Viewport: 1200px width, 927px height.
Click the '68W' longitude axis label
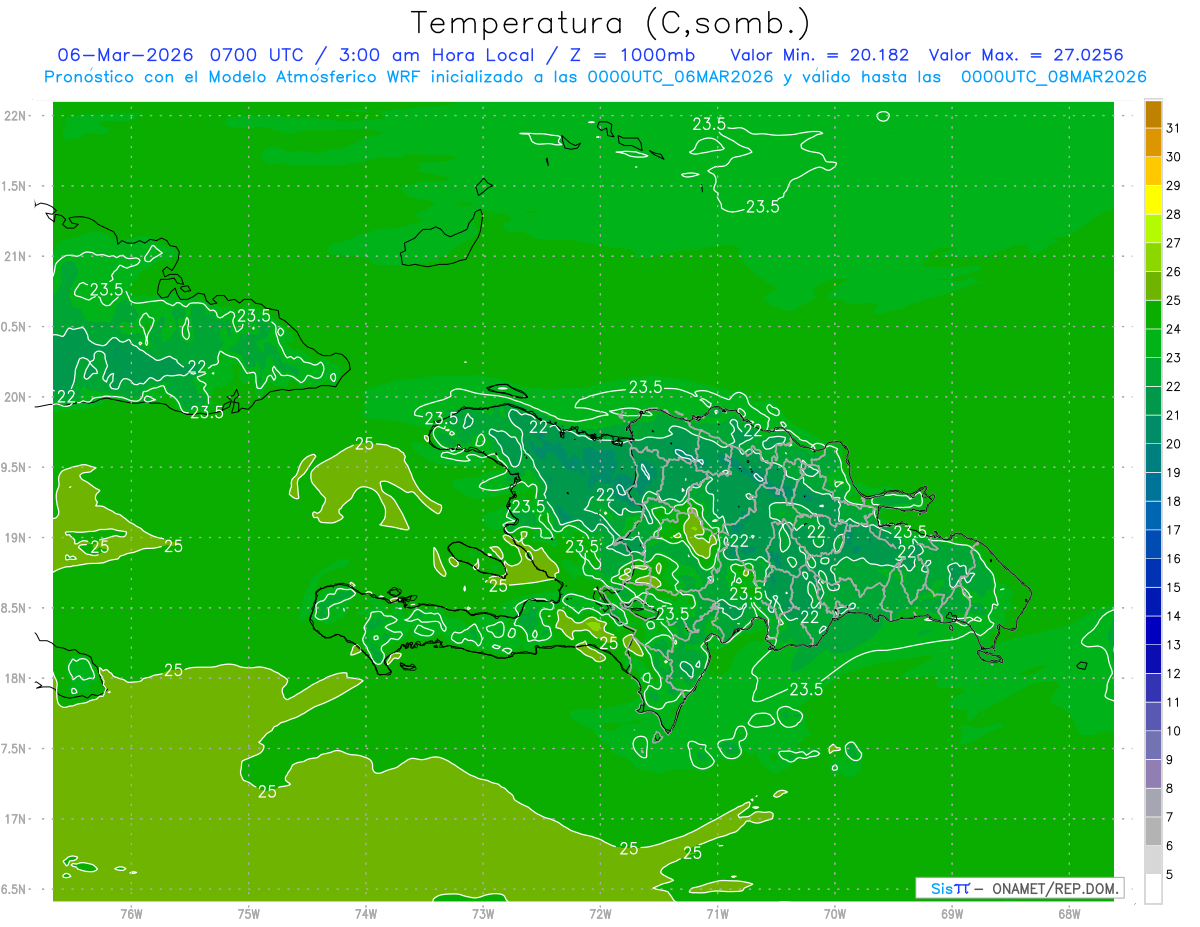click(1069, 914)
